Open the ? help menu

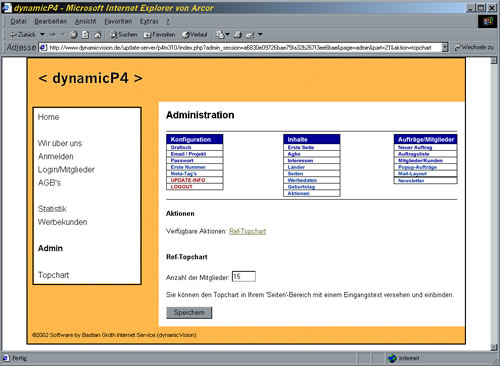(168, 21)
